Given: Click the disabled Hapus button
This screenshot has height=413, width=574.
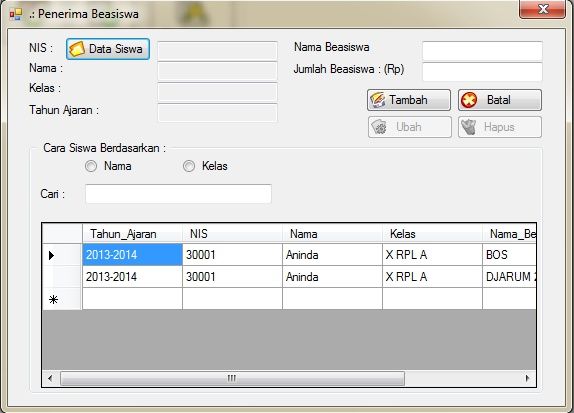Looking at the screenshot, I should [500, 127].
